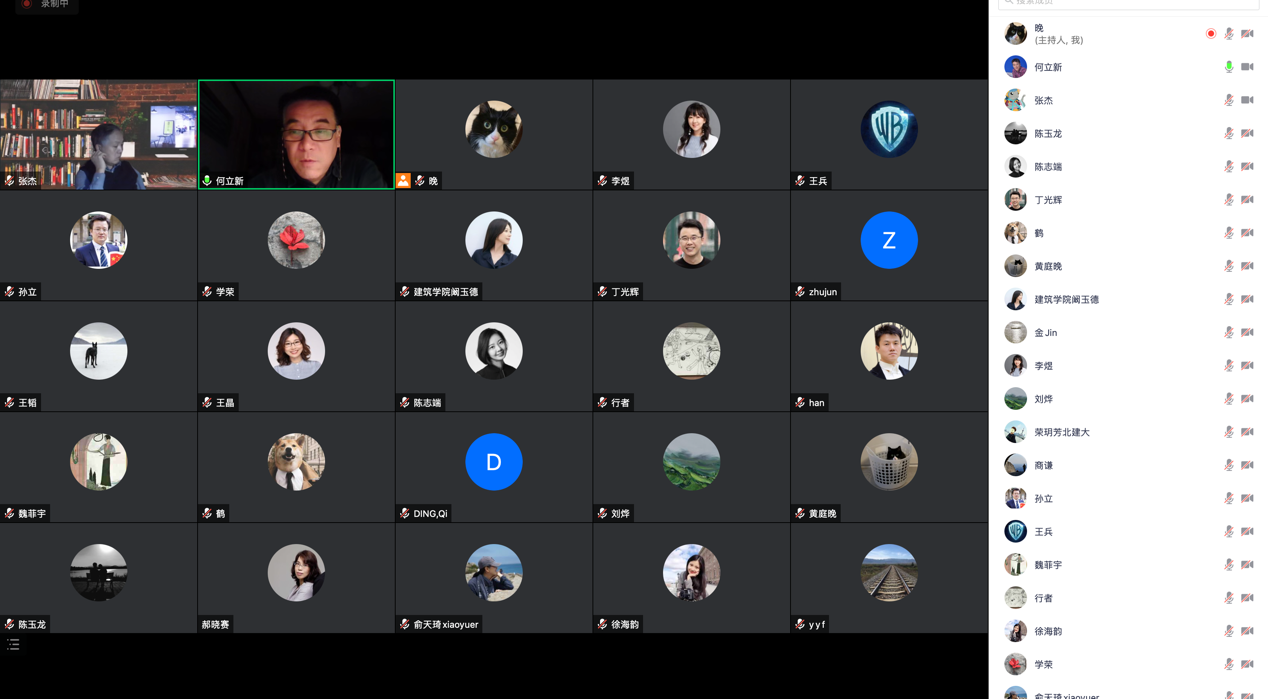Select 金 Jin in the member list
Viewport: 1268px width, 699px height.
[1046, 333]
